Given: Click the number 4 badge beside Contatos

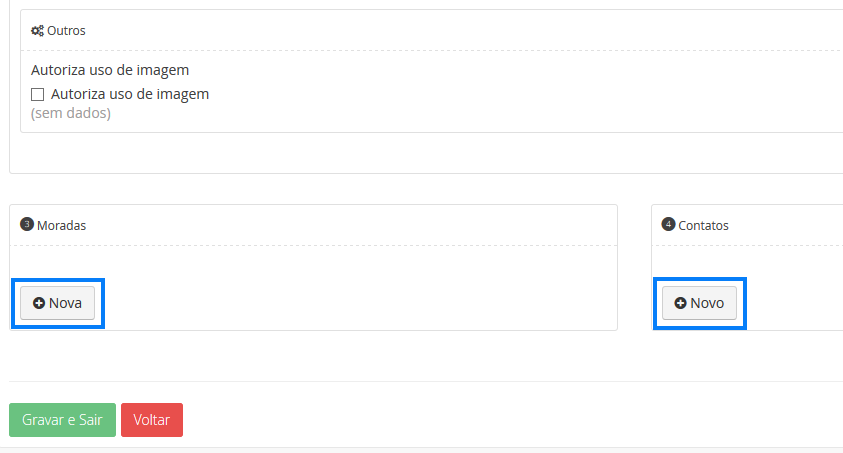Looking at the screenshot, I should coord(668,224).
